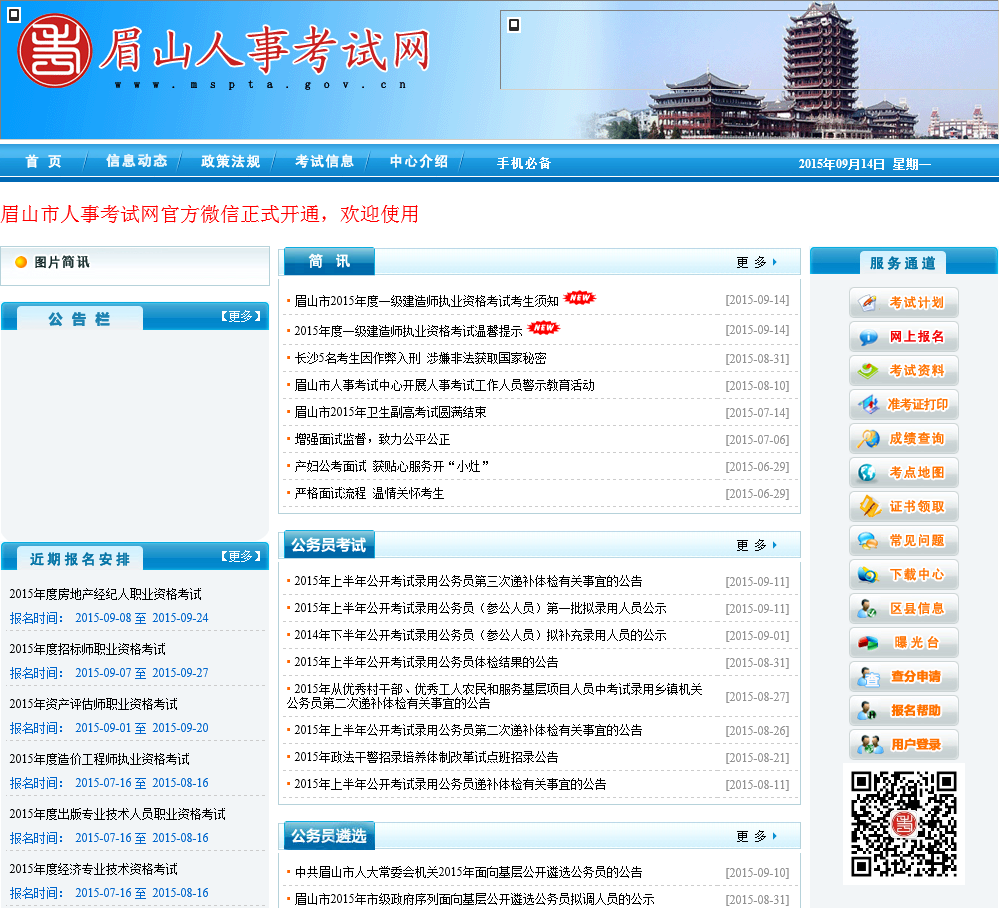Image resolution: width=999 pixels, height=908 pixels.
Task: Expand 更多 in the 公务员考试 section
Action: [755, 545]
